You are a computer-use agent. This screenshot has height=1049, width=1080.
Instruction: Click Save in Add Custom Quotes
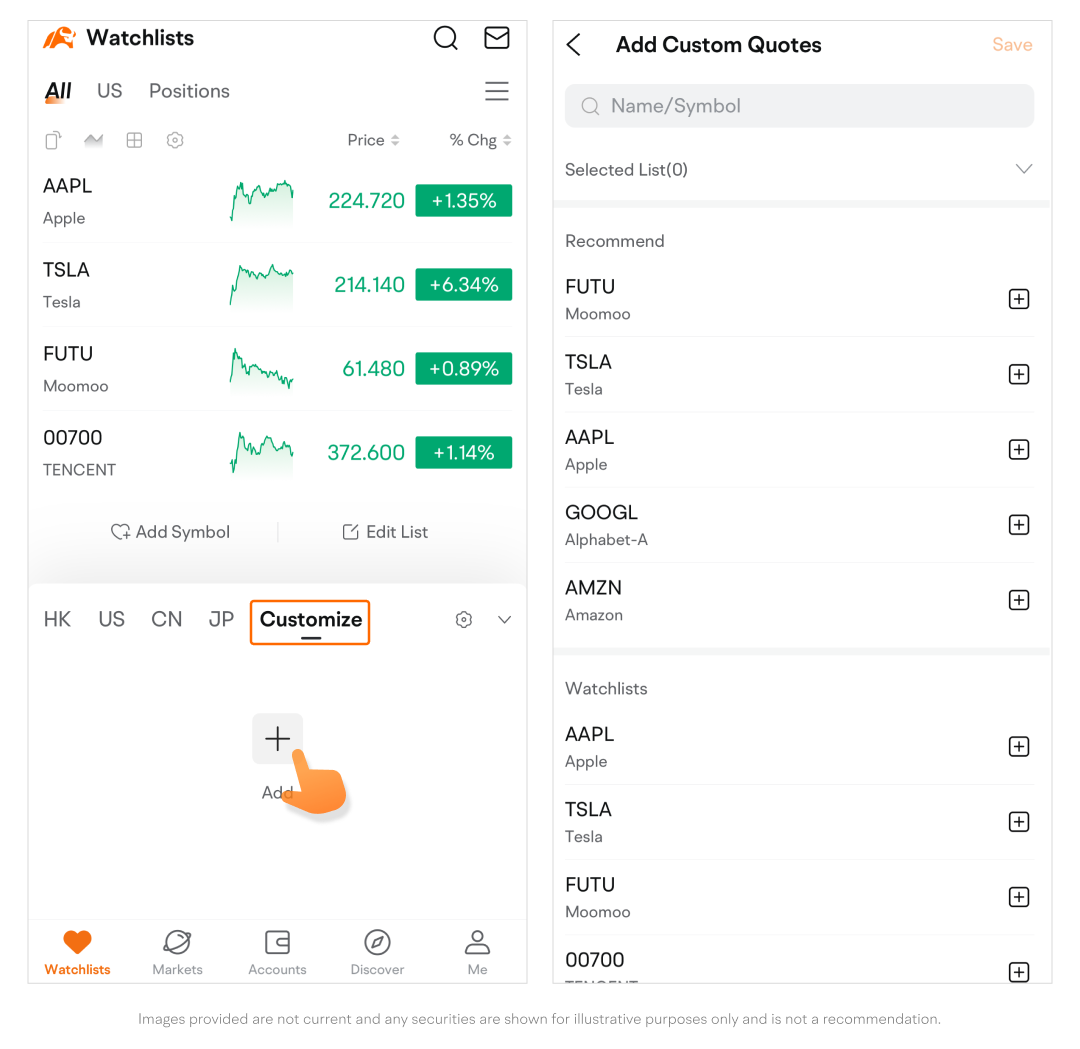pyautogui.click(x=1012, y=45)
